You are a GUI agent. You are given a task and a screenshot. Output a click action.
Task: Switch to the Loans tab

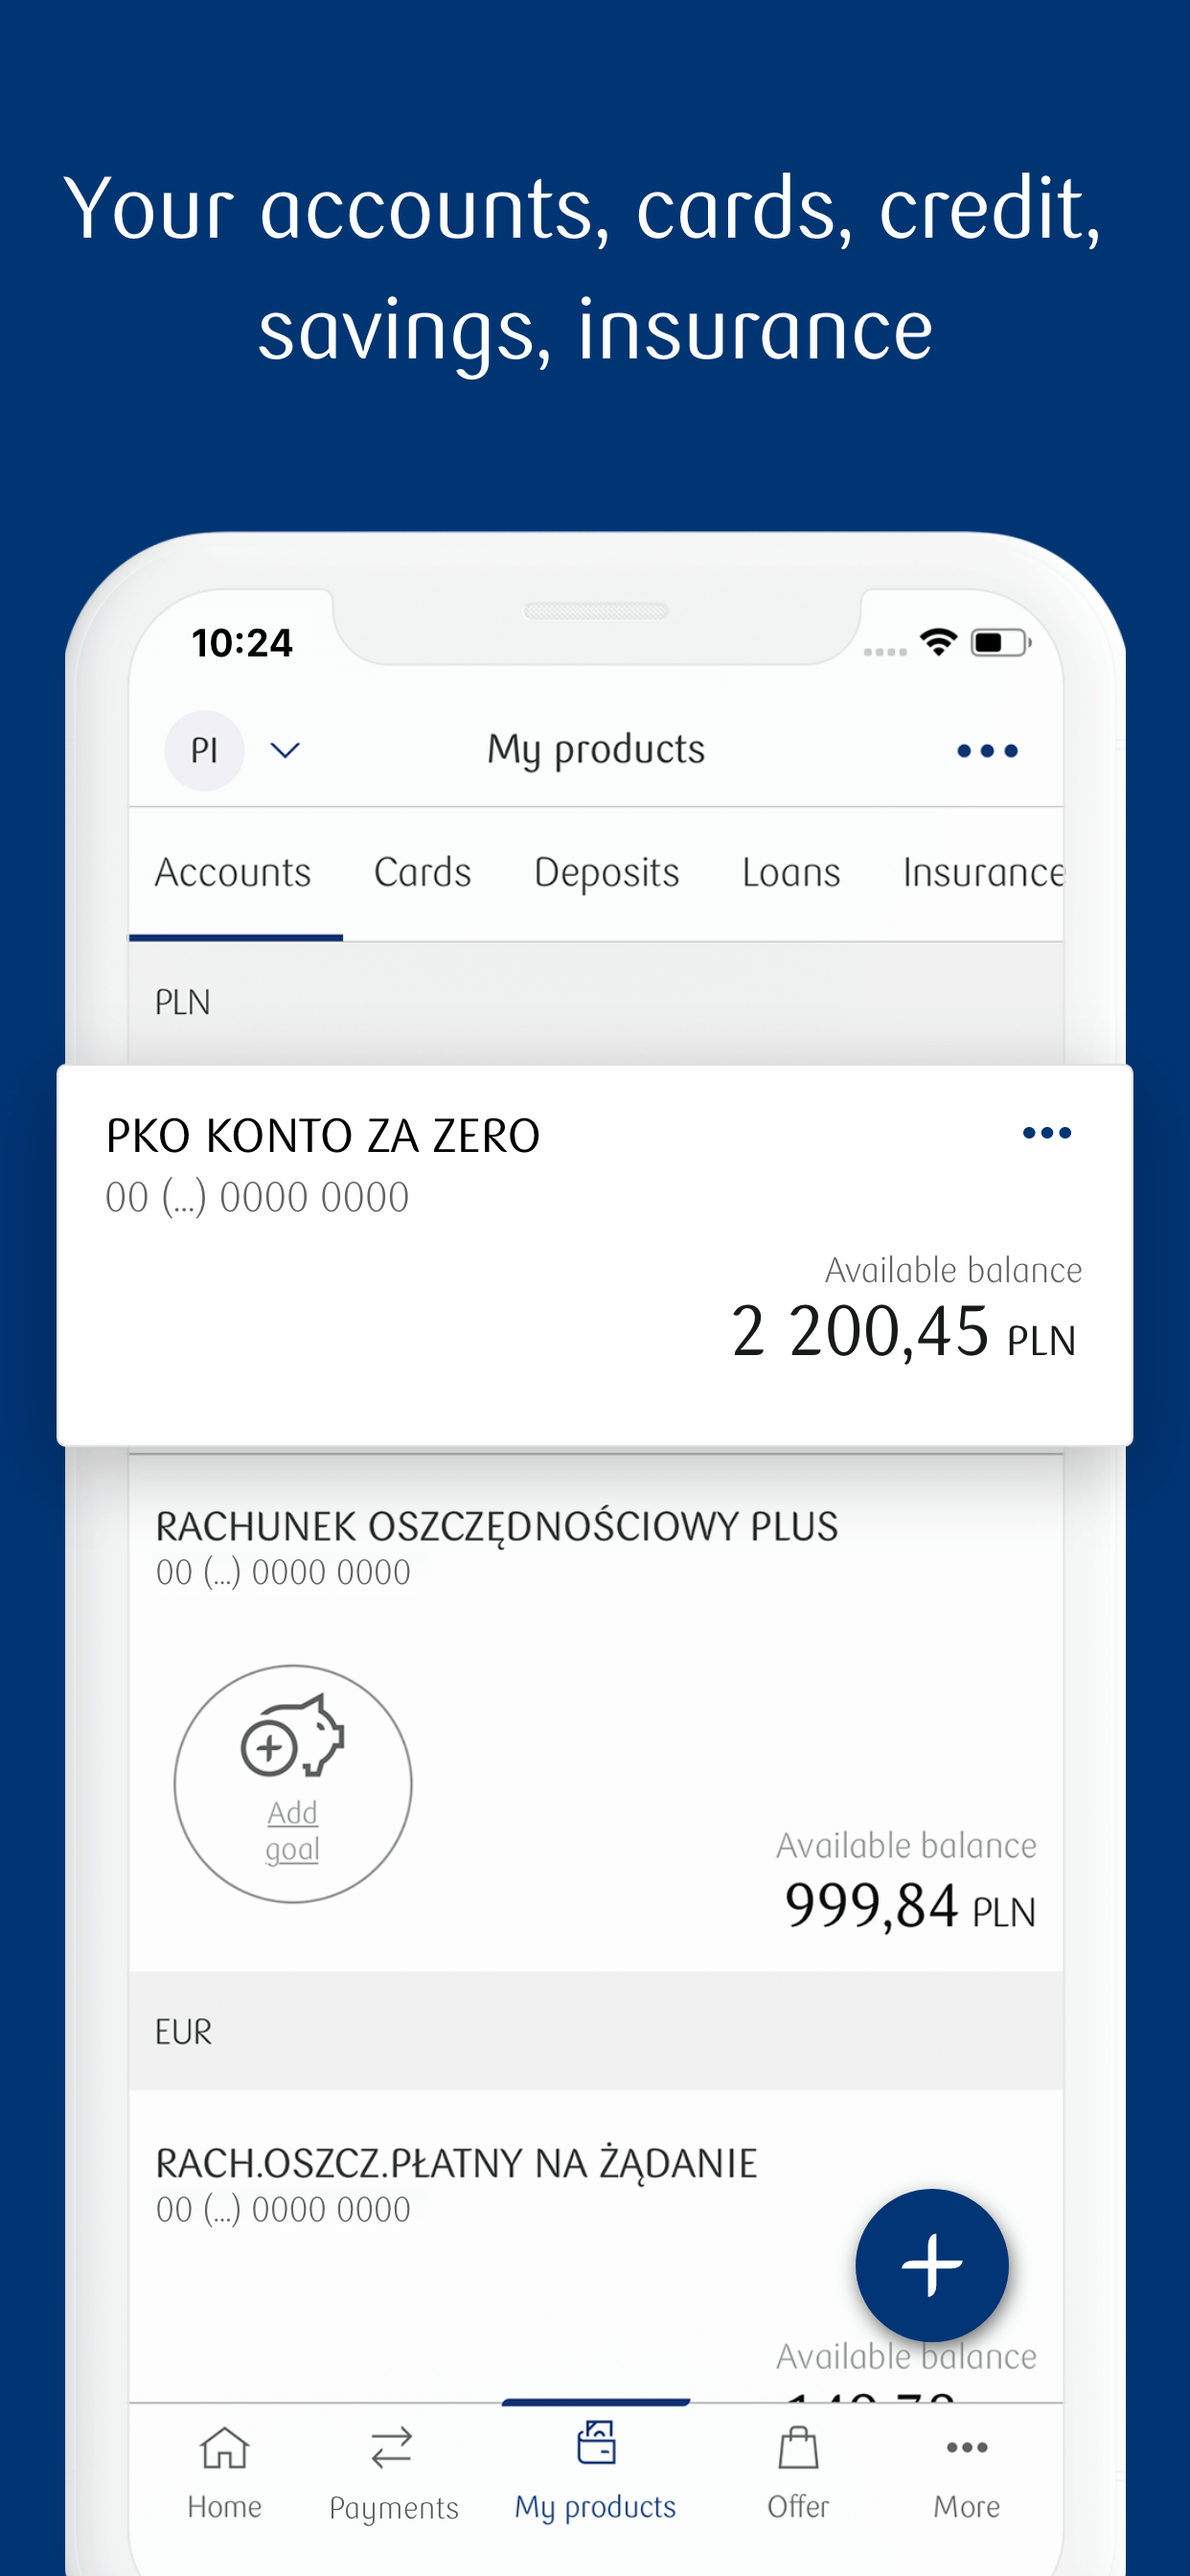790,872
